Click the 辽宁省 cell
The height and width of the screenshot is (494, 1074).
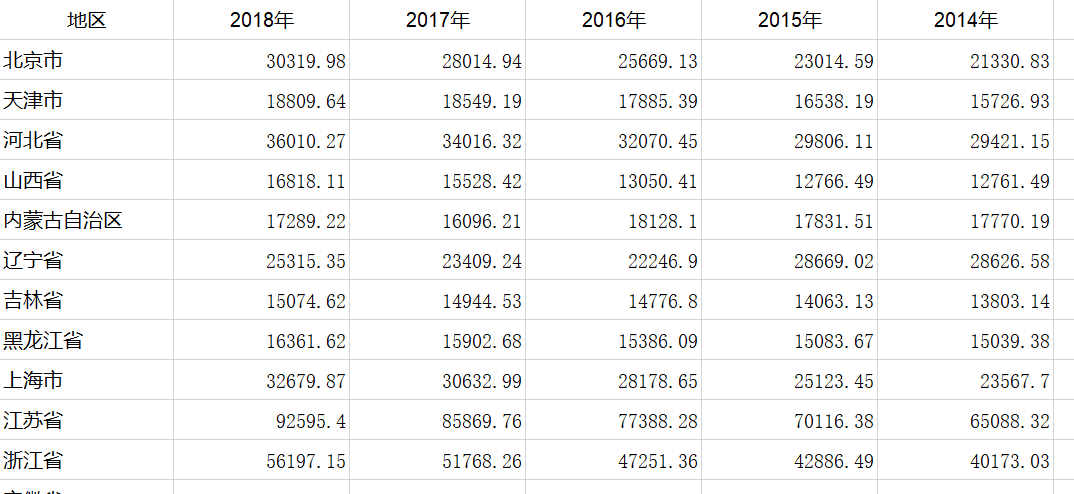click(x=34, y=261)
